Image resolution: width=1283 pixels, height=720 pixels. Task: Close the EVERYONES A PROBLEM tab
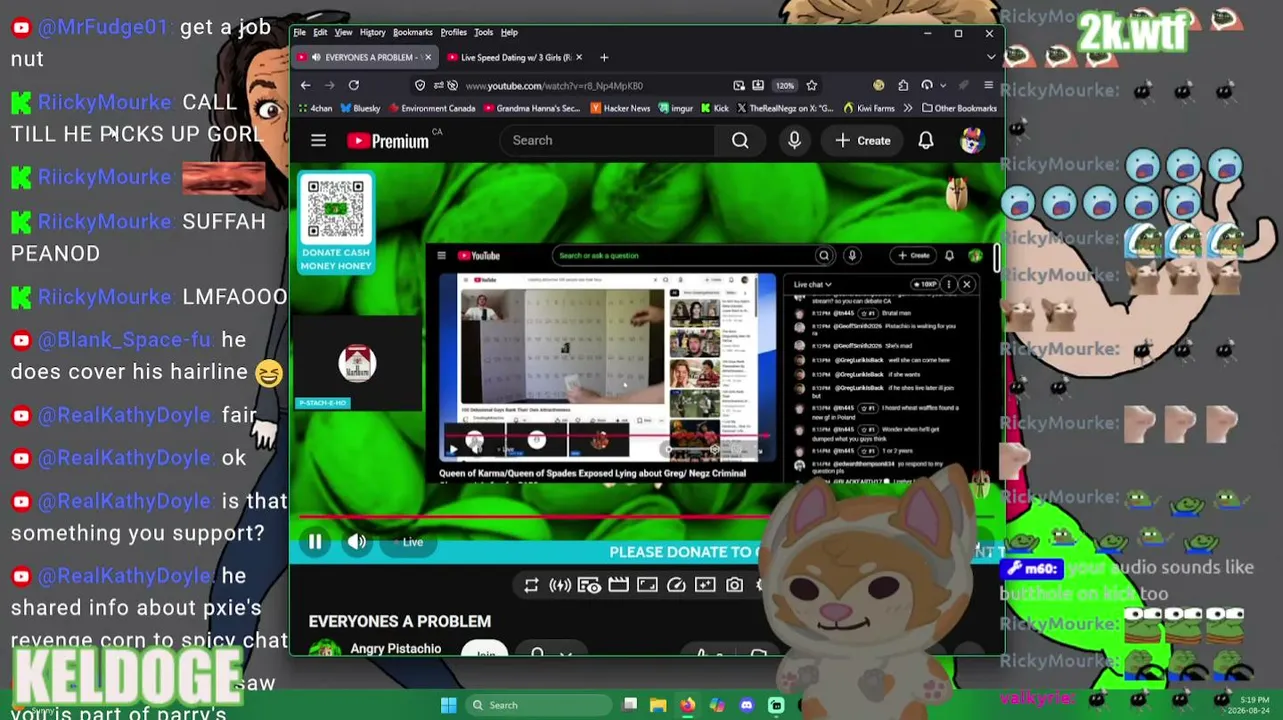pyautogui.click(x=428, y=57)
